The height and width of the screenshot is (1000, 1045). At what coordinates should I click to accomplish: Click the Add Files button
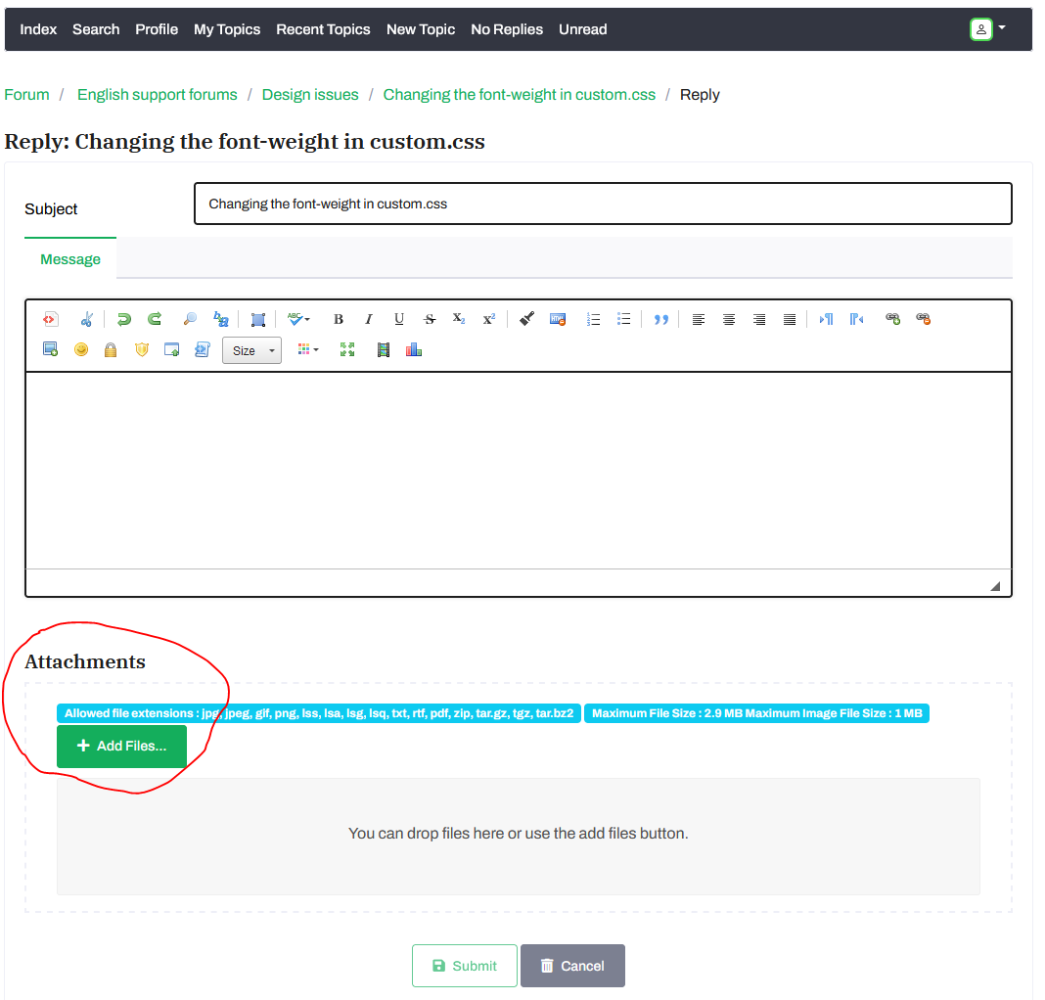click(121, 746)
